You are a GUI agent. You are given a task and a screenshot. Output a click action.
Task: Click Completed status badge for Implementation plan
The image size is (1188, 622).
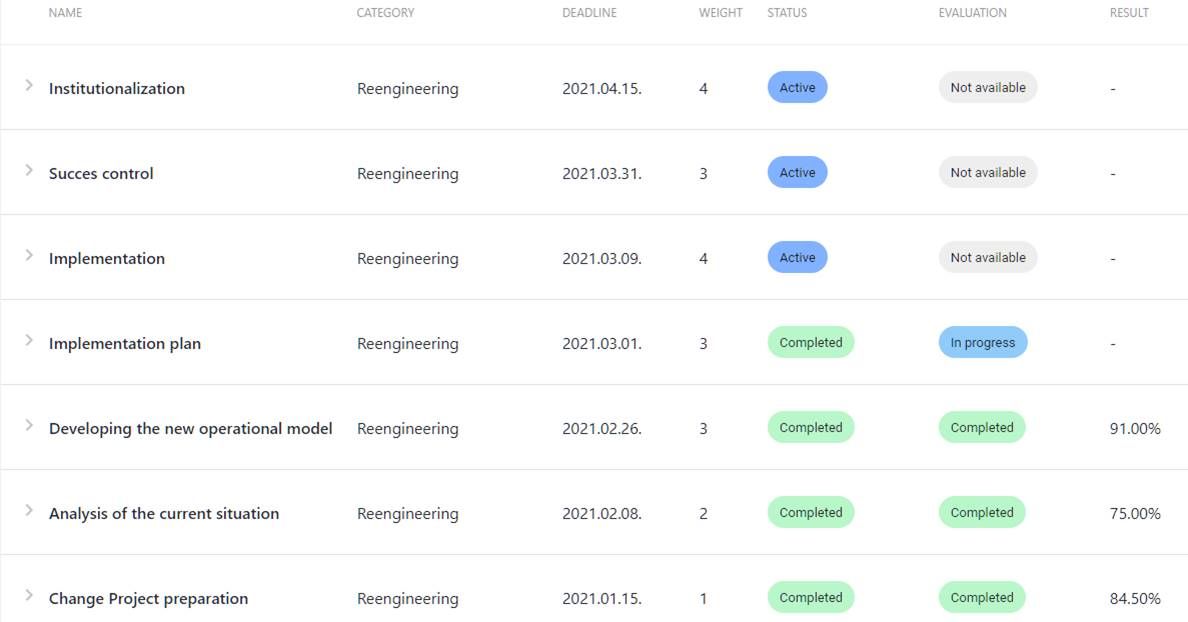pos(810,343)
